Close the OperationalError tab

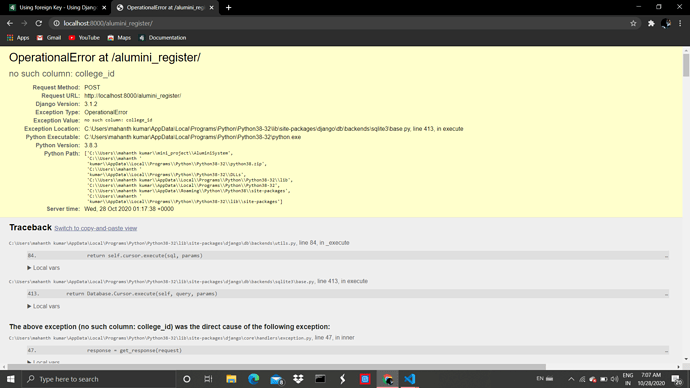212,7
